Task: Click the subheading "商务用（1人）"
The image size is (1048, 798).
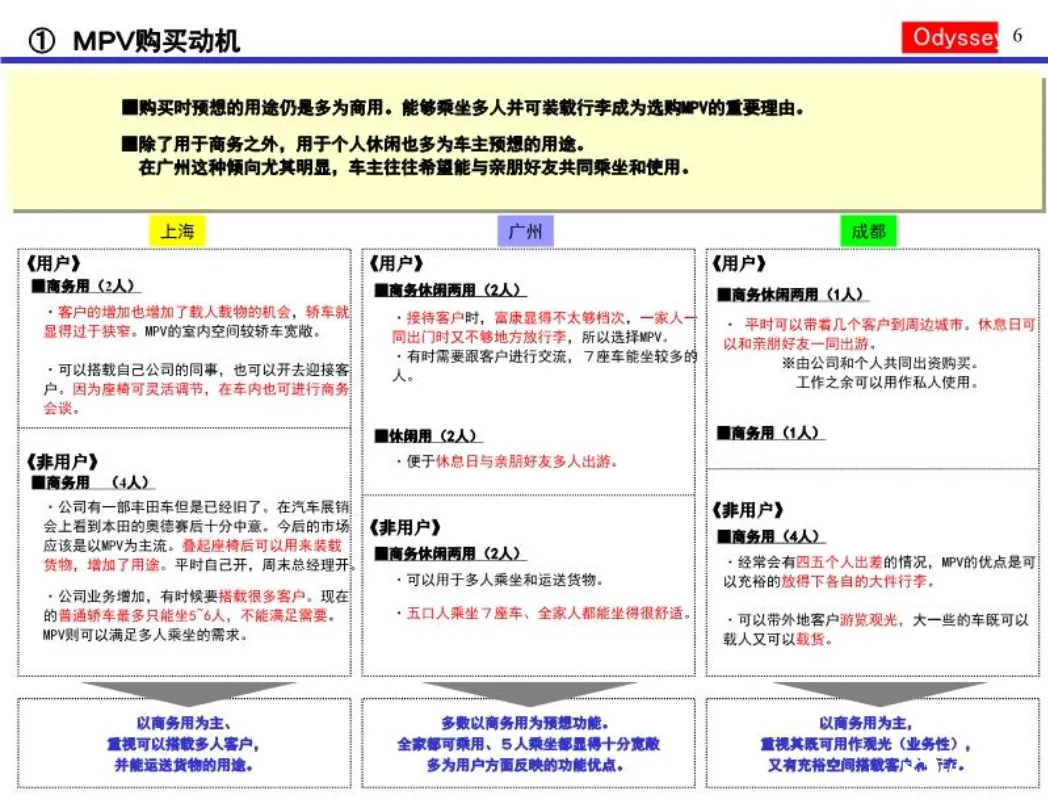Action: [771, 433]
